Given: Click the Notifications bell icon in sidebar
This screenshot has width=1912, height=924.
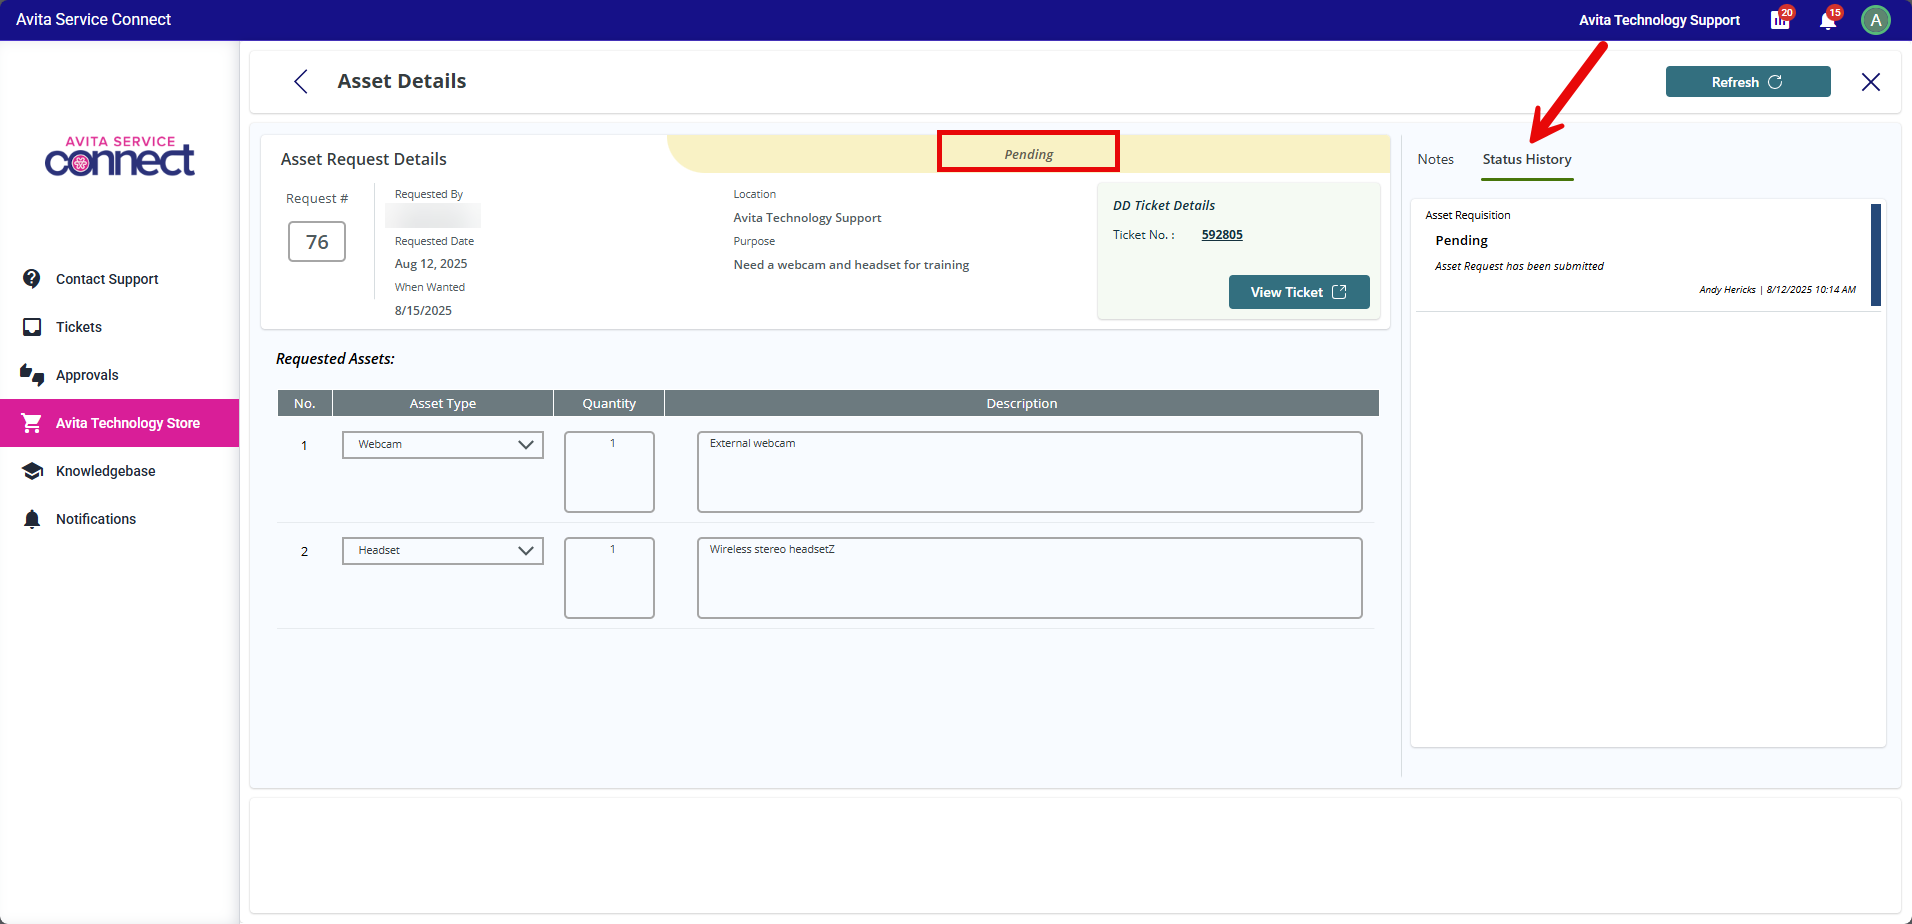Looking at the screenshot, I should (x=32, y=519).
